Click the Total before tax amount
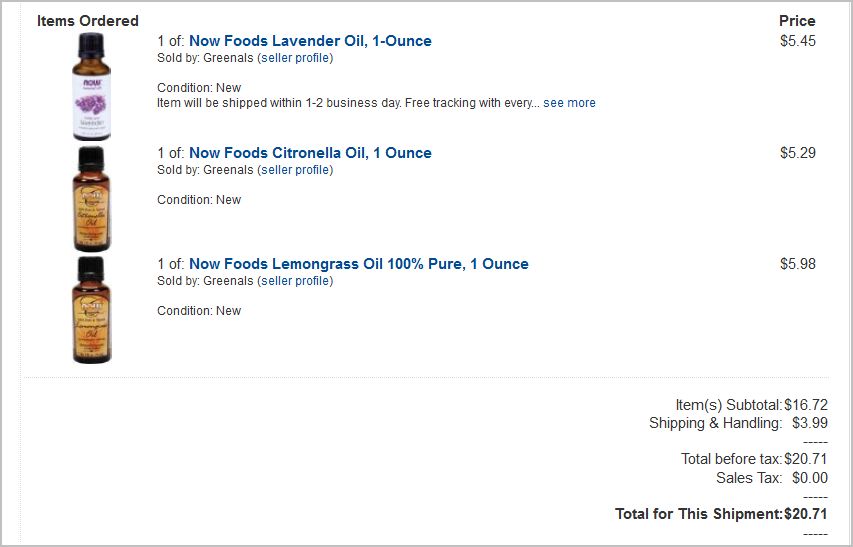 806,459
